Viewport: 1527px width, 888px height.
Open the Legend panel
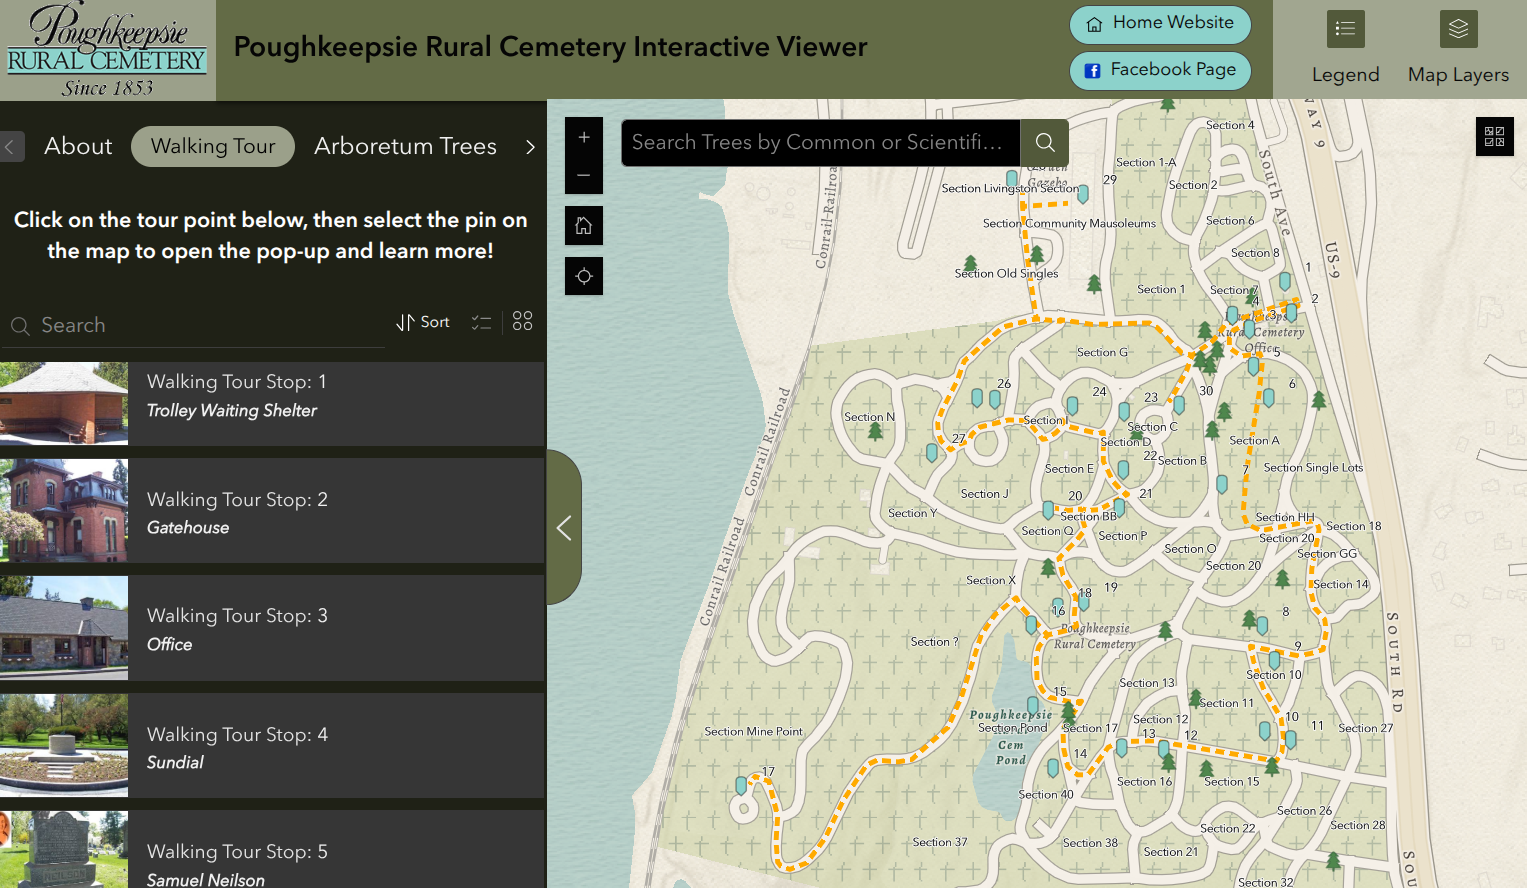pyautogui.click(x=1345, y=48)
